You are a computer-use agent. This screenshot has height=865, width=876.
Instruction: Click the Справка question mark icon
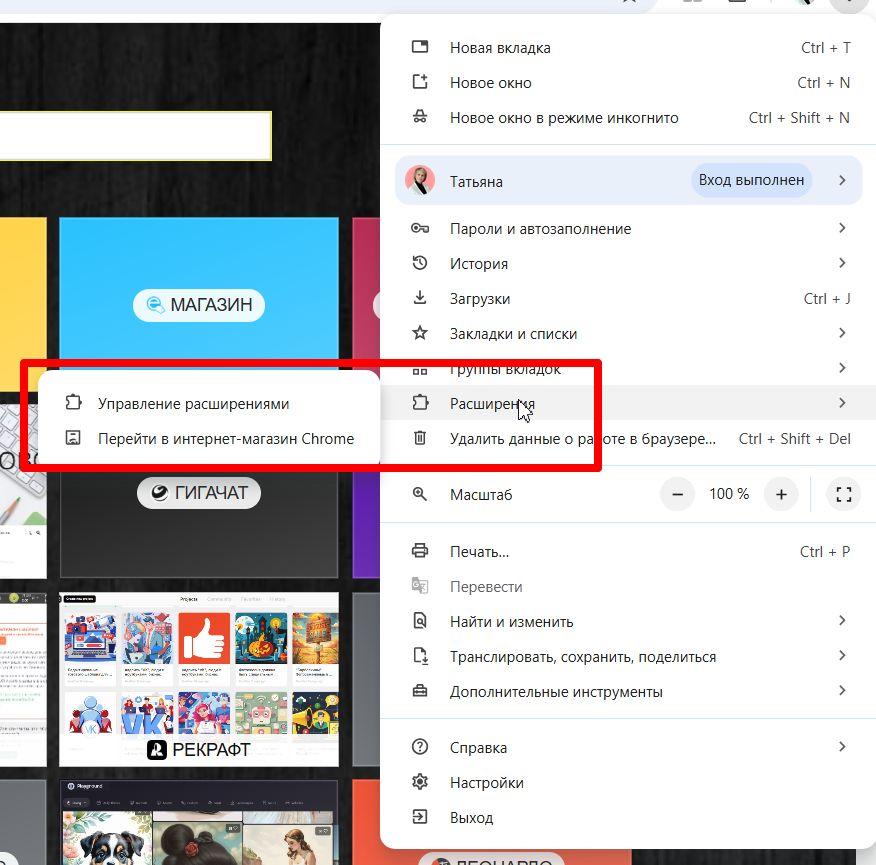(420, 747)
